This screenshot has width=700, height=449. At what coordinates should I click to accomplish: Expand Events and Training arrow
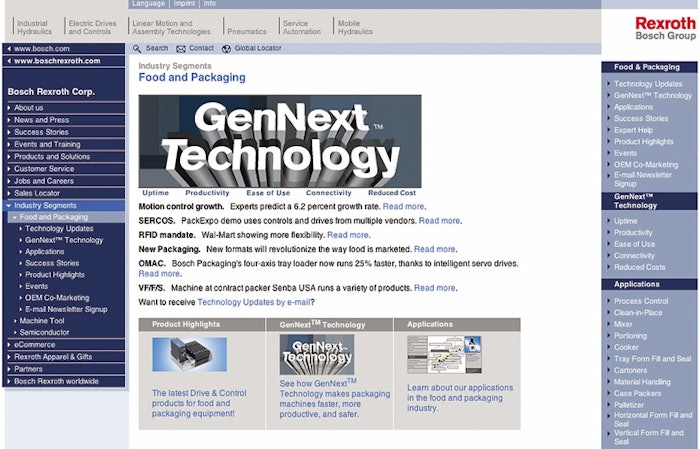pyautogui.click(x=9, y=145)
